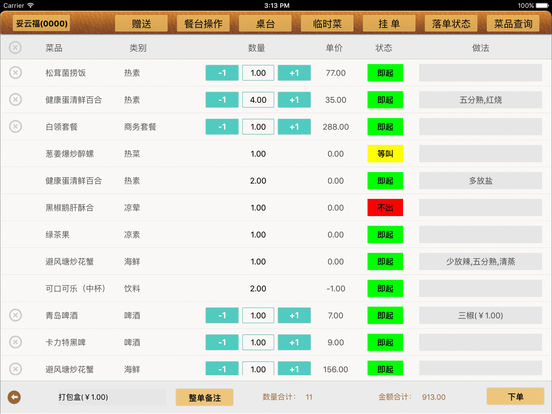This screenshot has height=414, width=552.
Task: Increase 健康蛋清鲜百合 quantity with +1
Action: pos(294,100)
